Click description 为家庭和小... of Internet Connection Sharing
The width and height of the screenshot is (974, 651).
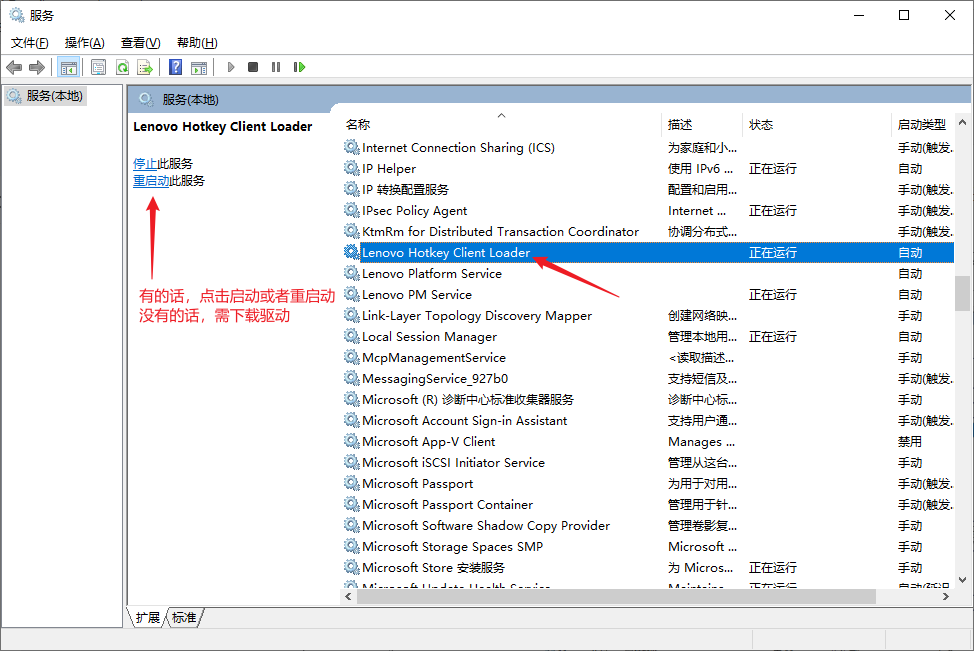(x=702, y=147)
